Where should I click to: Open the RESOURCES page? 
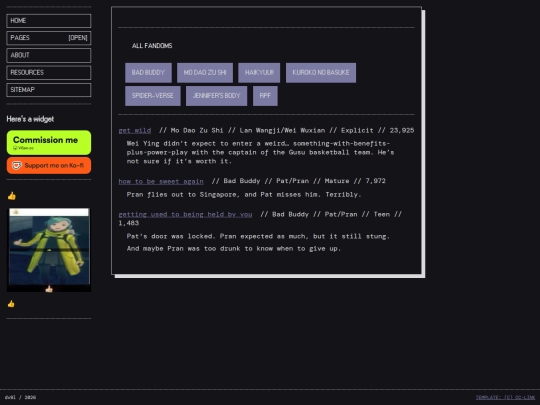pyautogui.click(x=49, y=73)
